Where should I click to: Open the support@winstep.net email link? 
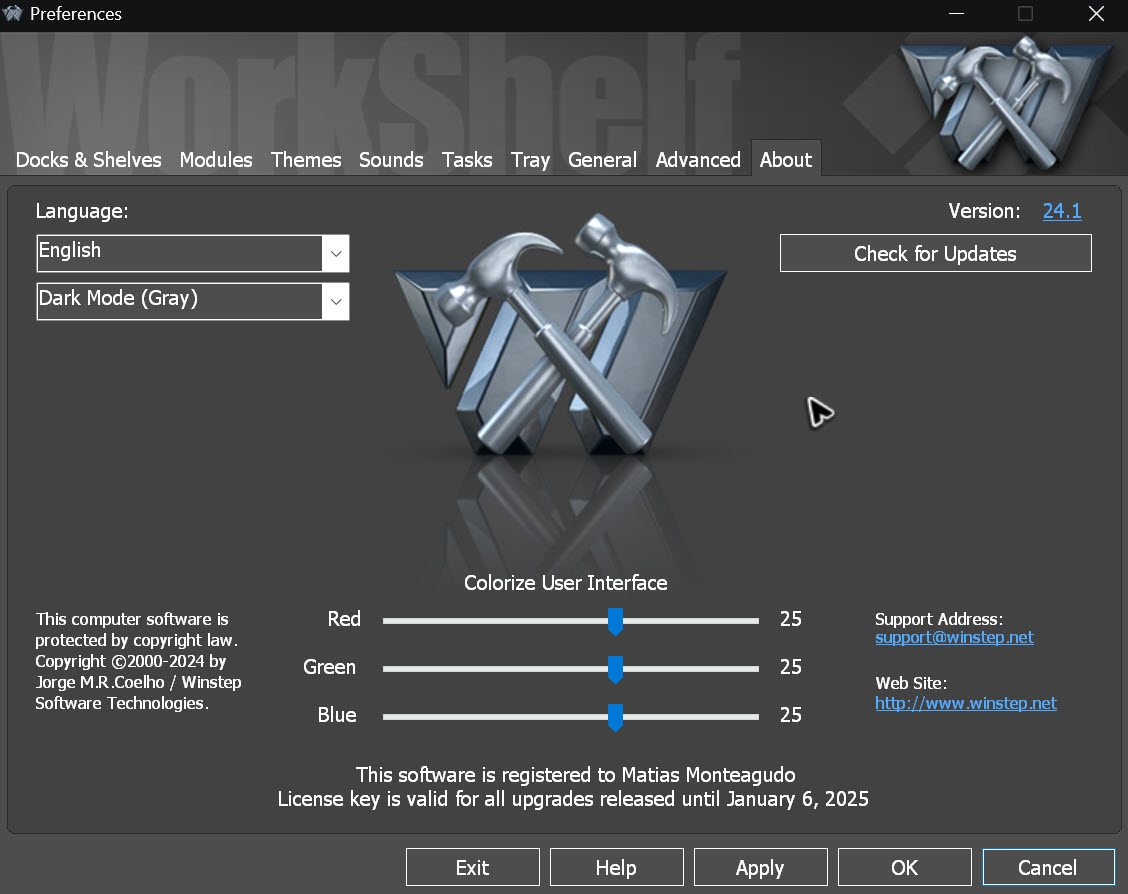tap(954, 638)
